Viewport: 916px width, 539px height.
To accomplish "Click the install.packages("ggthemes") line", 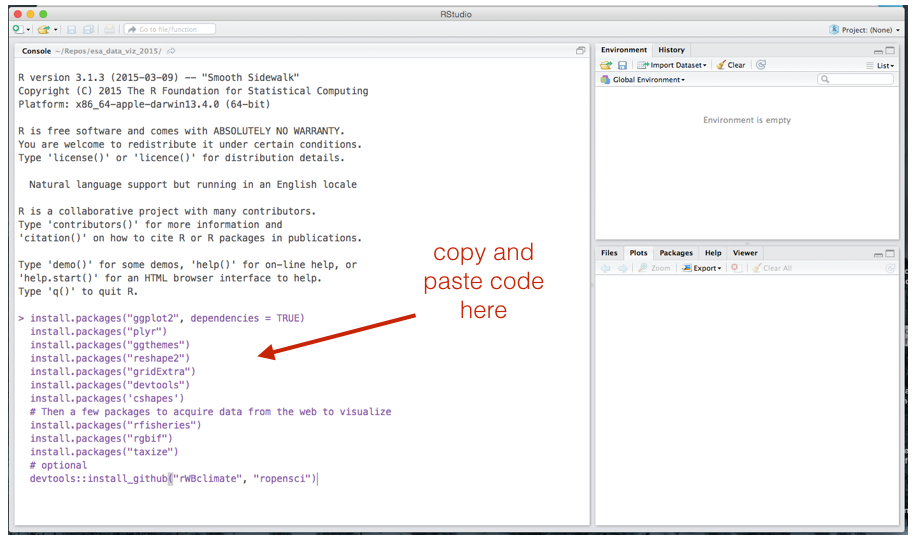I will (x=110, y=345).
